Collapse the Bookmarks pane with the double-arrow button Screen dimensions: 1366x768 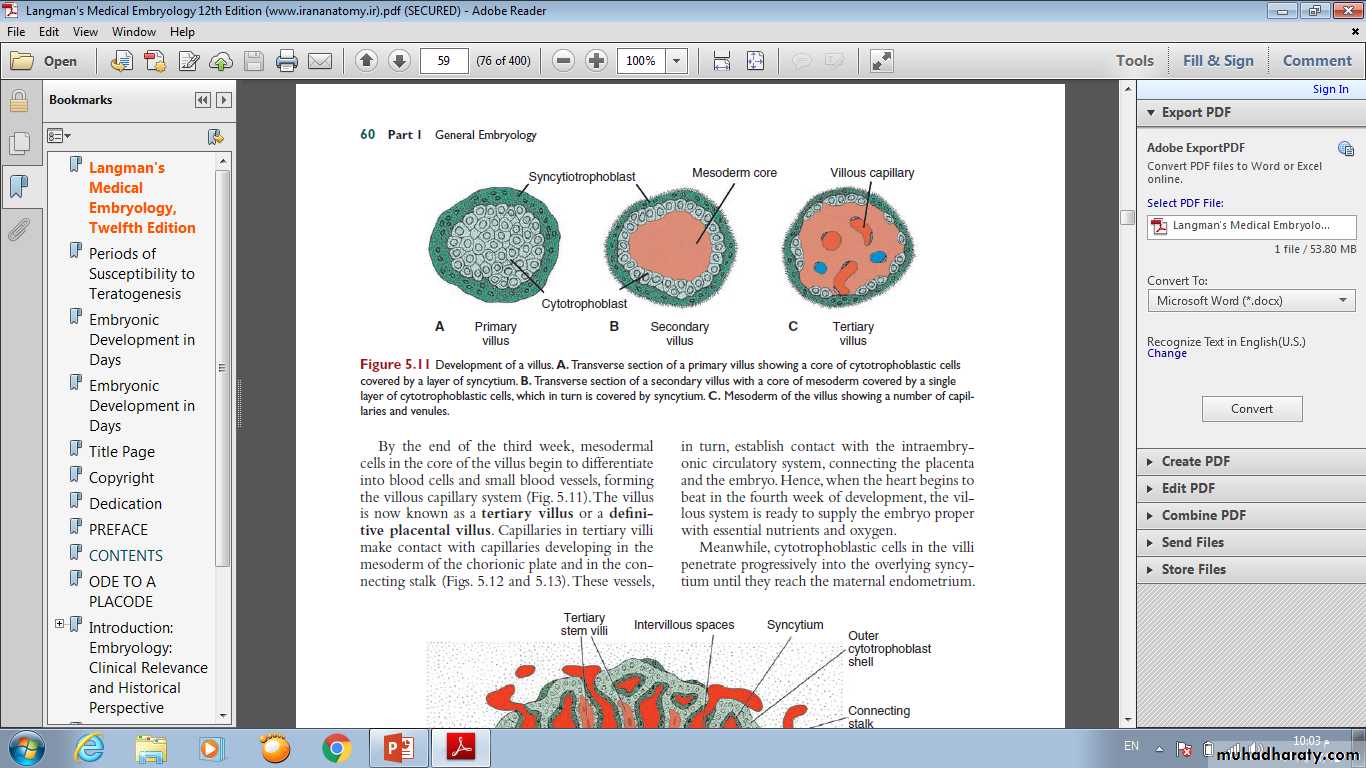coord(203,100)
